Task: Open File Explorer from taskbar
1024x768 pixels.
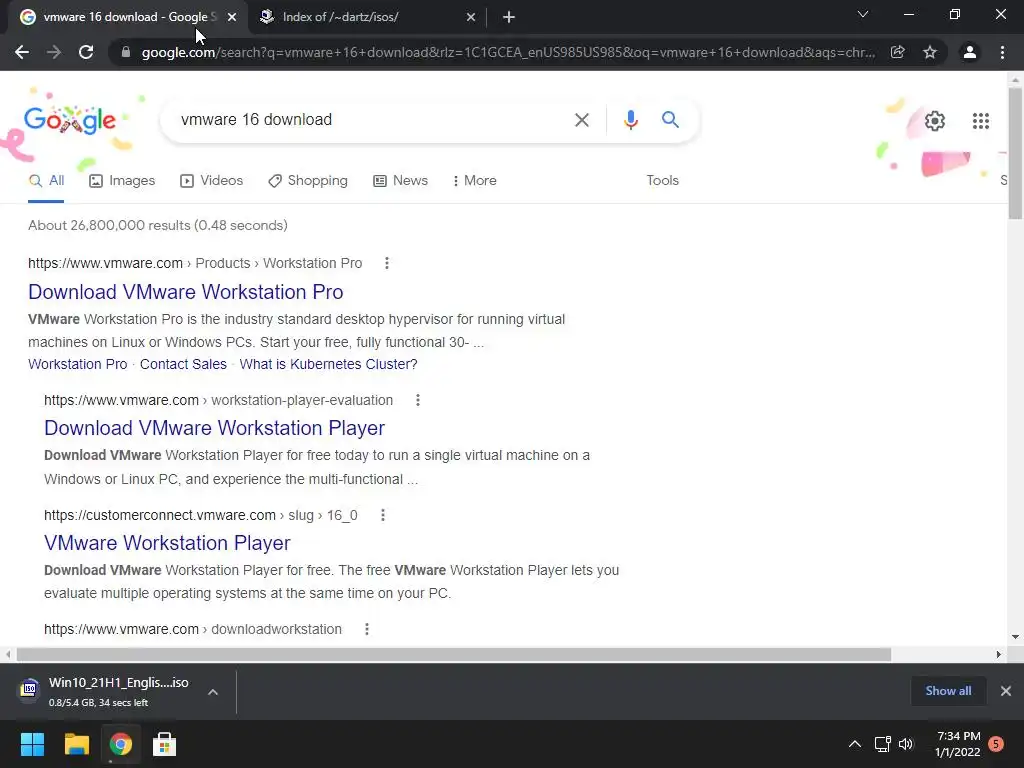Action: pos(76,744)
